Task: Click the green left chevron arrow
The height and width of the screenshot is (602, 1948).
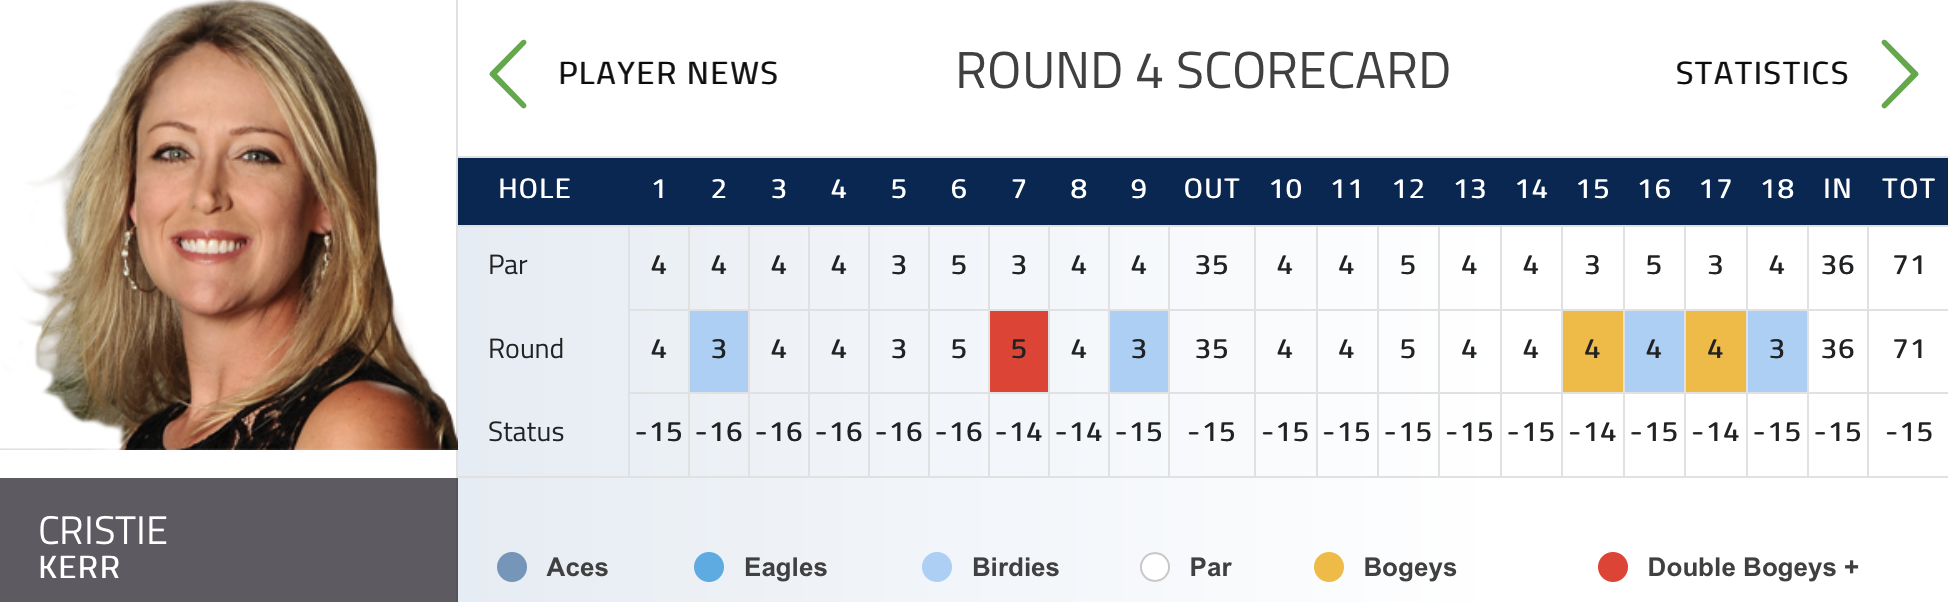Action: (x=508, y=74)
